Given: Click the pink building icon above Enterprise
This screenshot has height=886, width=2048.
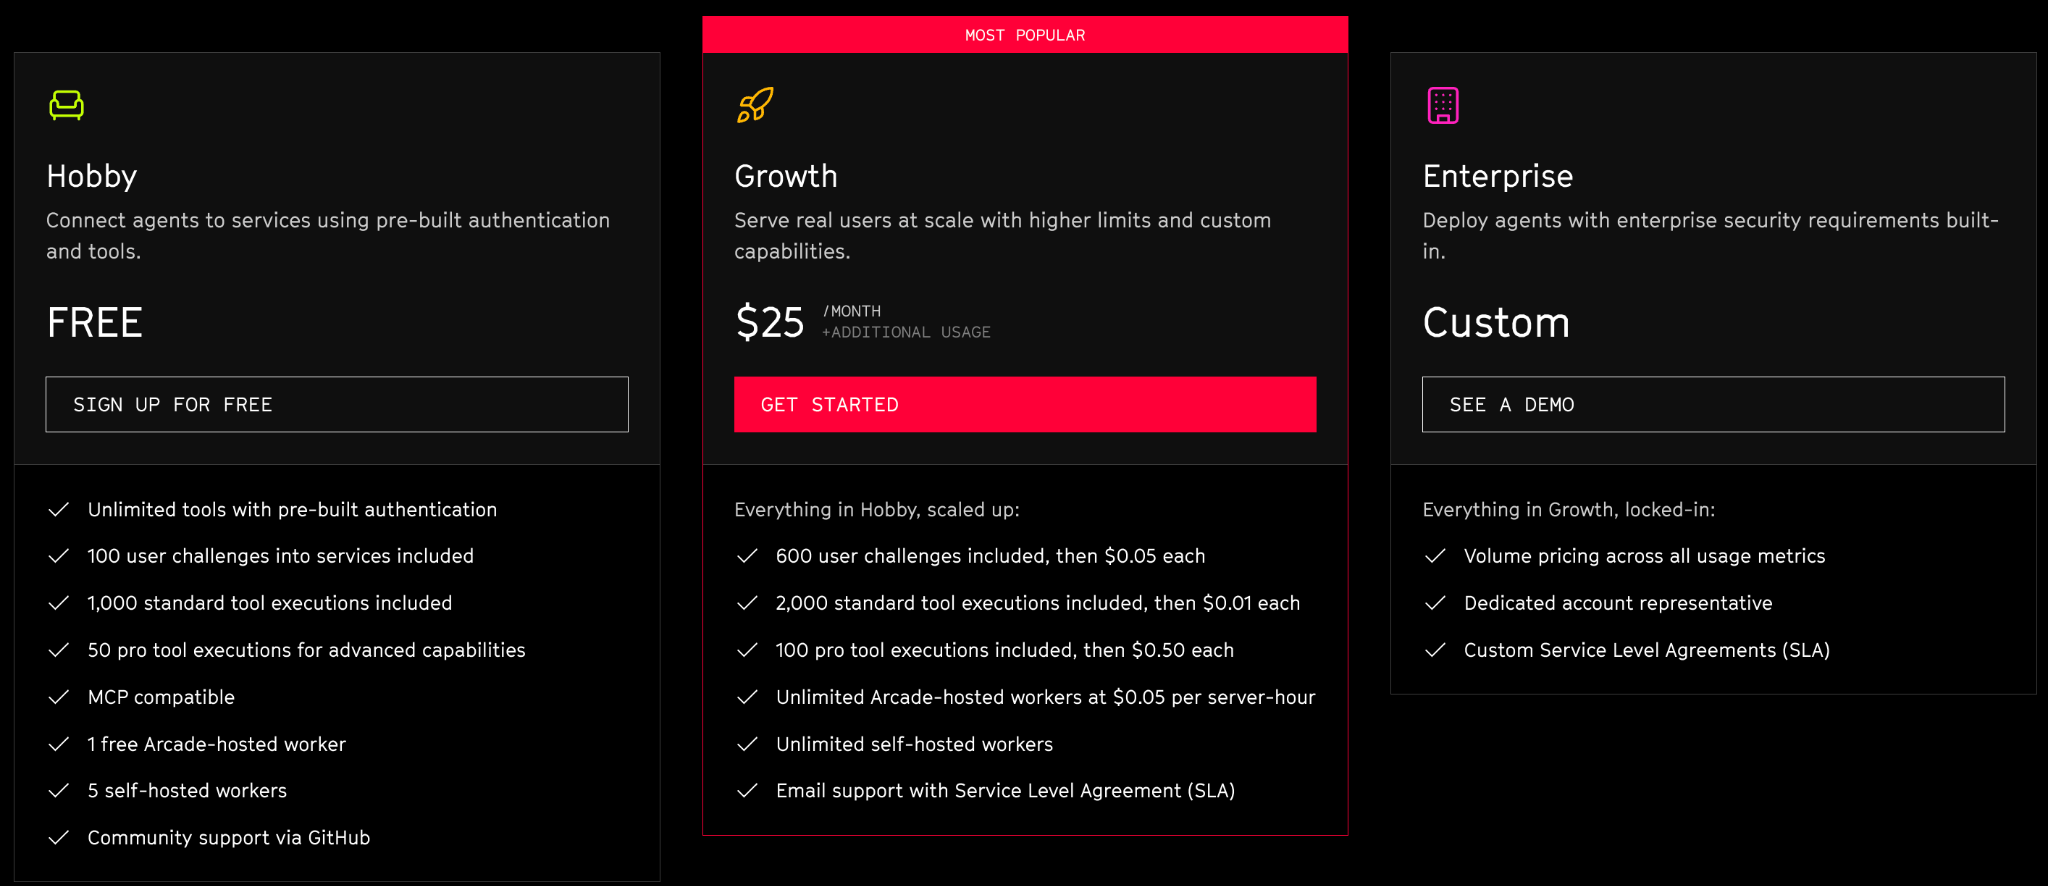Looking at the screenshot, I should [1441, 105].
